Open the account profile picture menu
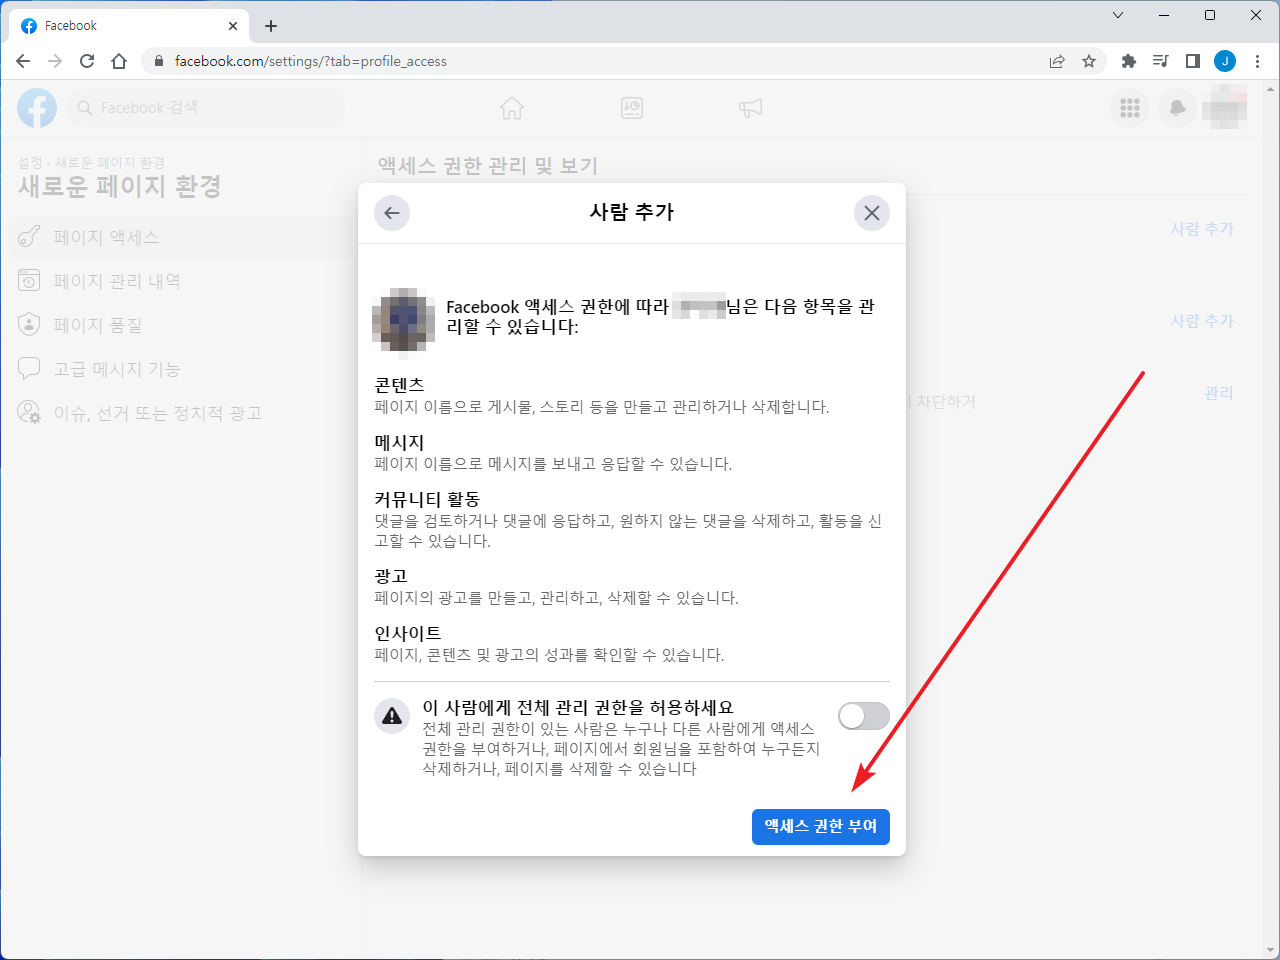 coord(1225,108)
